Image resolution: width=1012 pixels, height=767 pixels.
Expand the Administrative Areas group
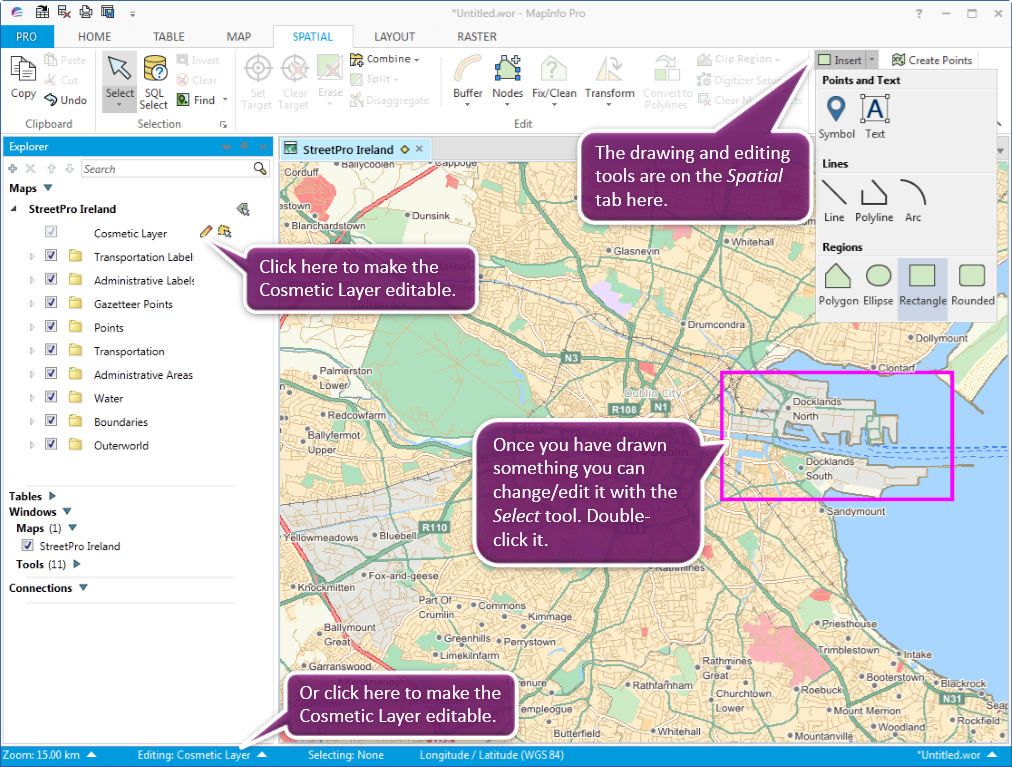32,374
